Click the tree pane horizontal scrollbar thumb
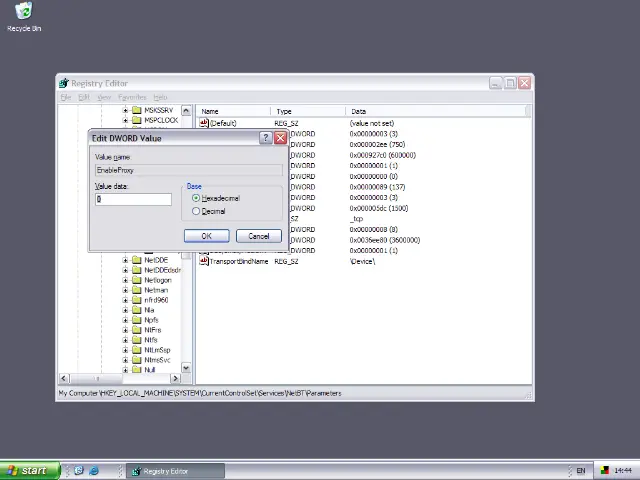The height and width of the screenshot is (480, 640). tap(97, 378)
